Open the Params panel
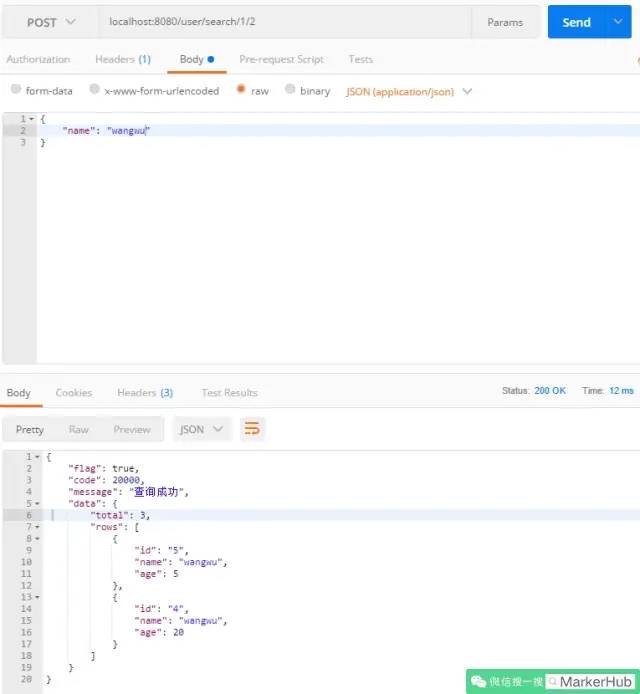Viewport: 640px width, 694px height. tap(505, 22)
